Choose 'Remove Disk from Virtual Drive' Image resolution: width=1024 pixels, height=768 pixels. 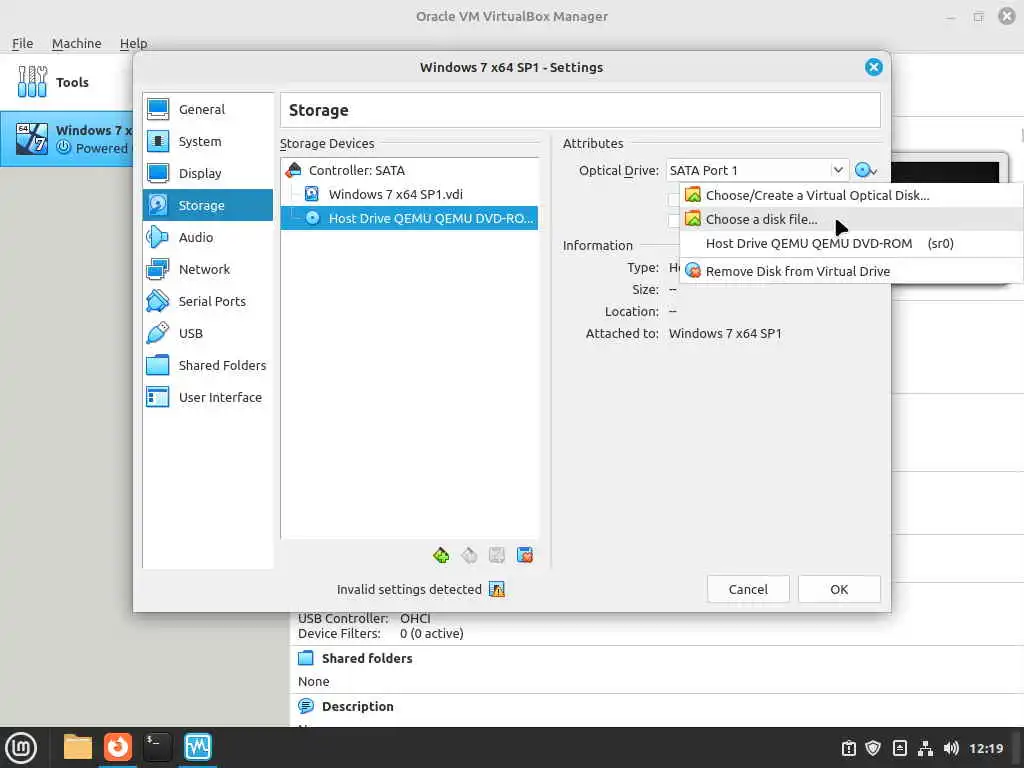click(x=851, y=271)
